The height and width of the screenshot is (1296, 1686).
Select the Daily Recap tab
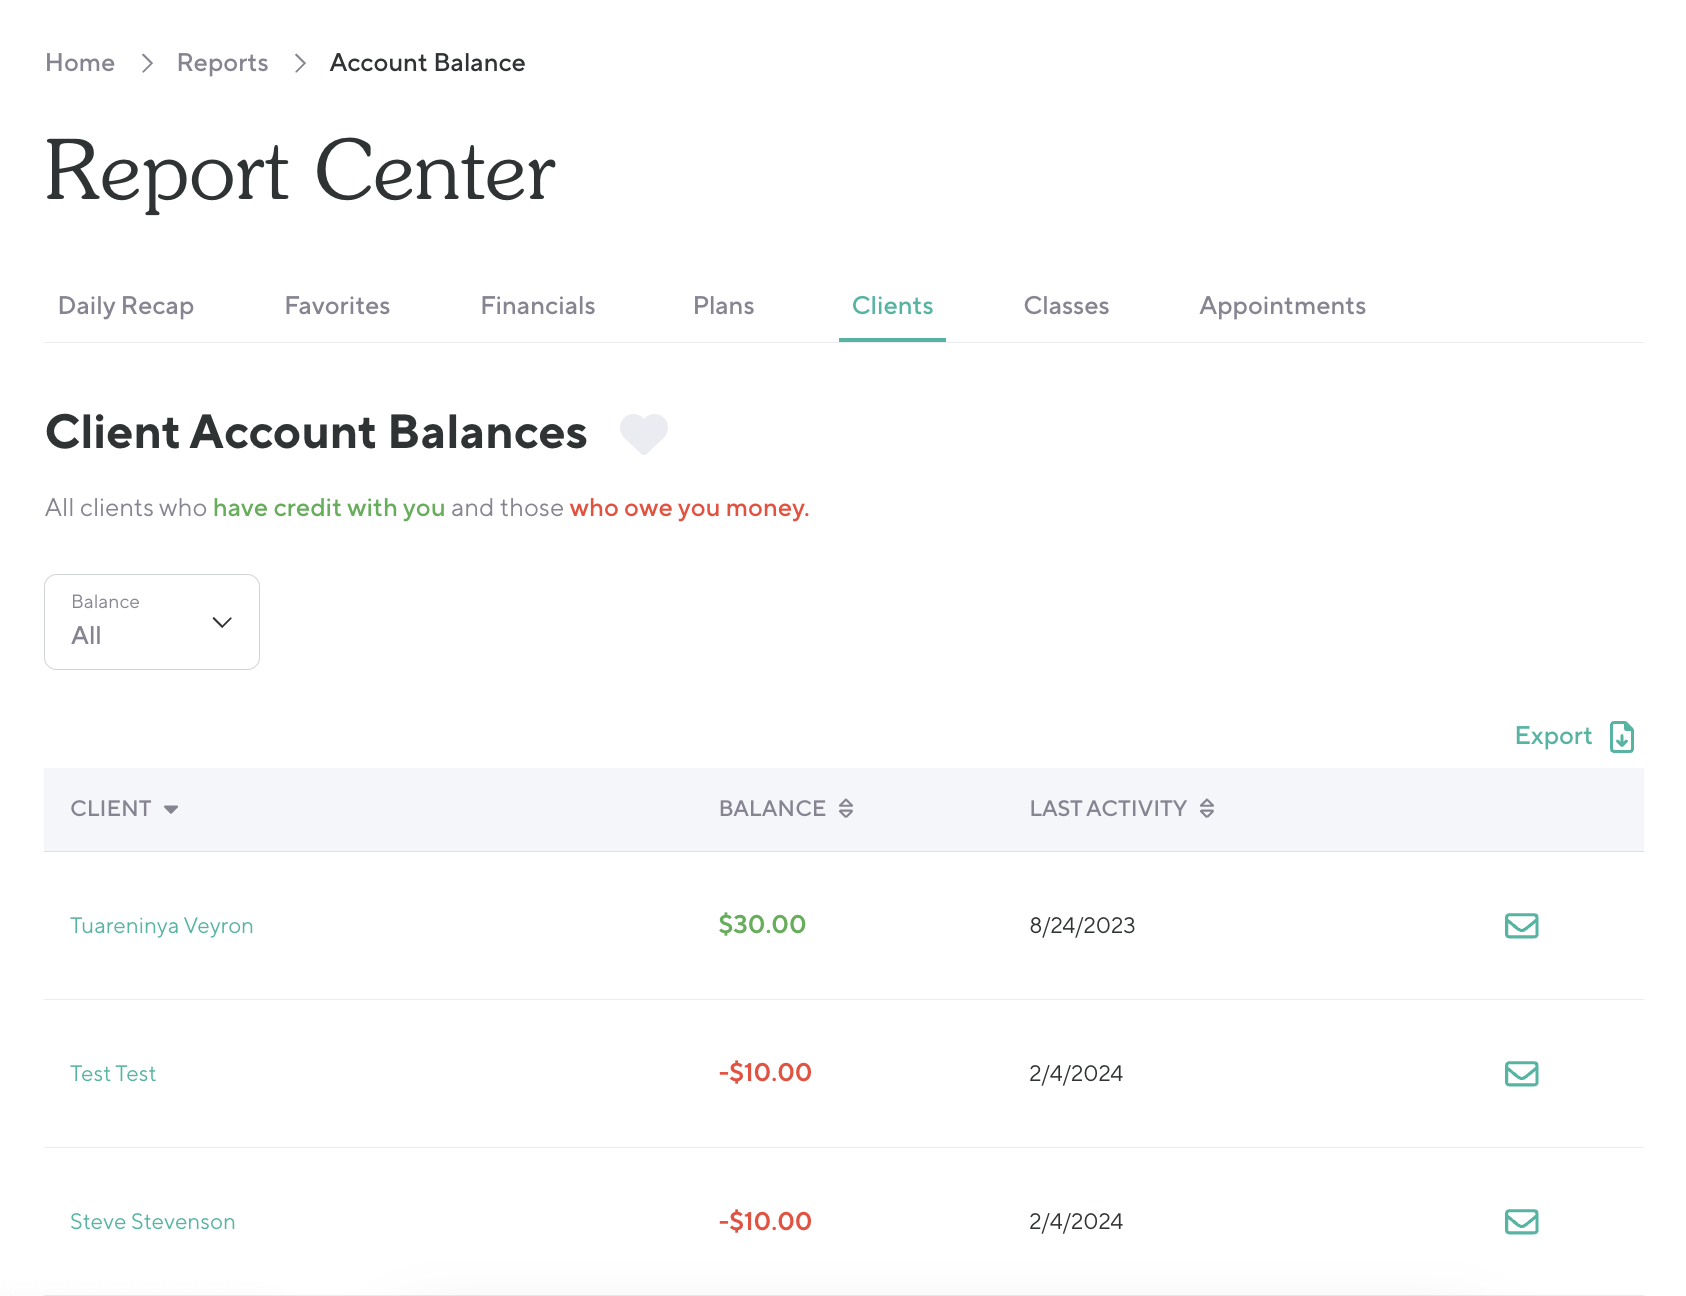point(126,306)
